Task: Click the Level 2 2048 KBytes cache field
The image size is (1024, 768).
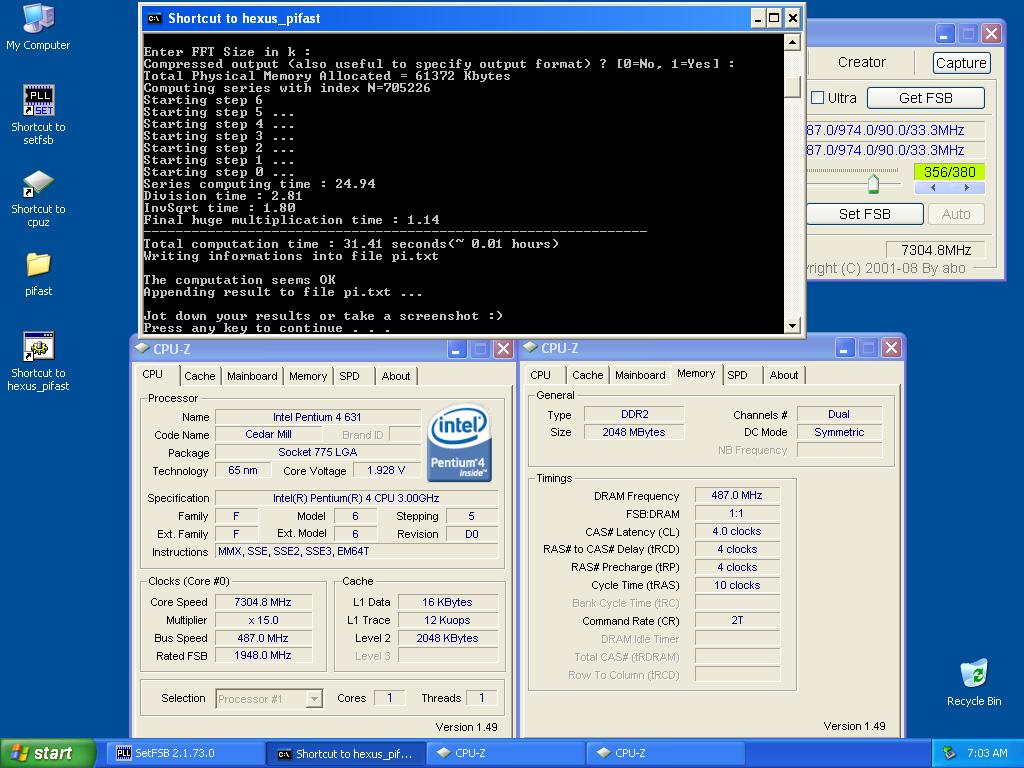Action: click(x=447, y=638)
